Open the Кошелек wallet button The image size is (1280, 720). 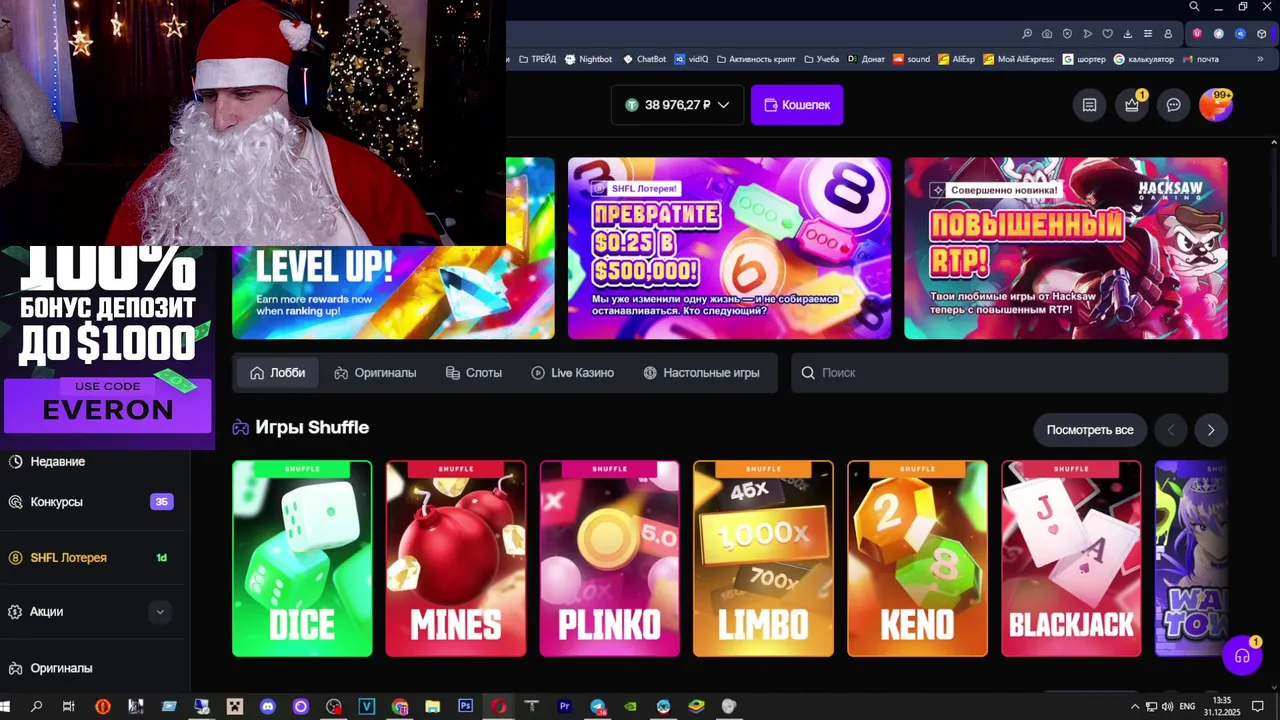point(797,105)
